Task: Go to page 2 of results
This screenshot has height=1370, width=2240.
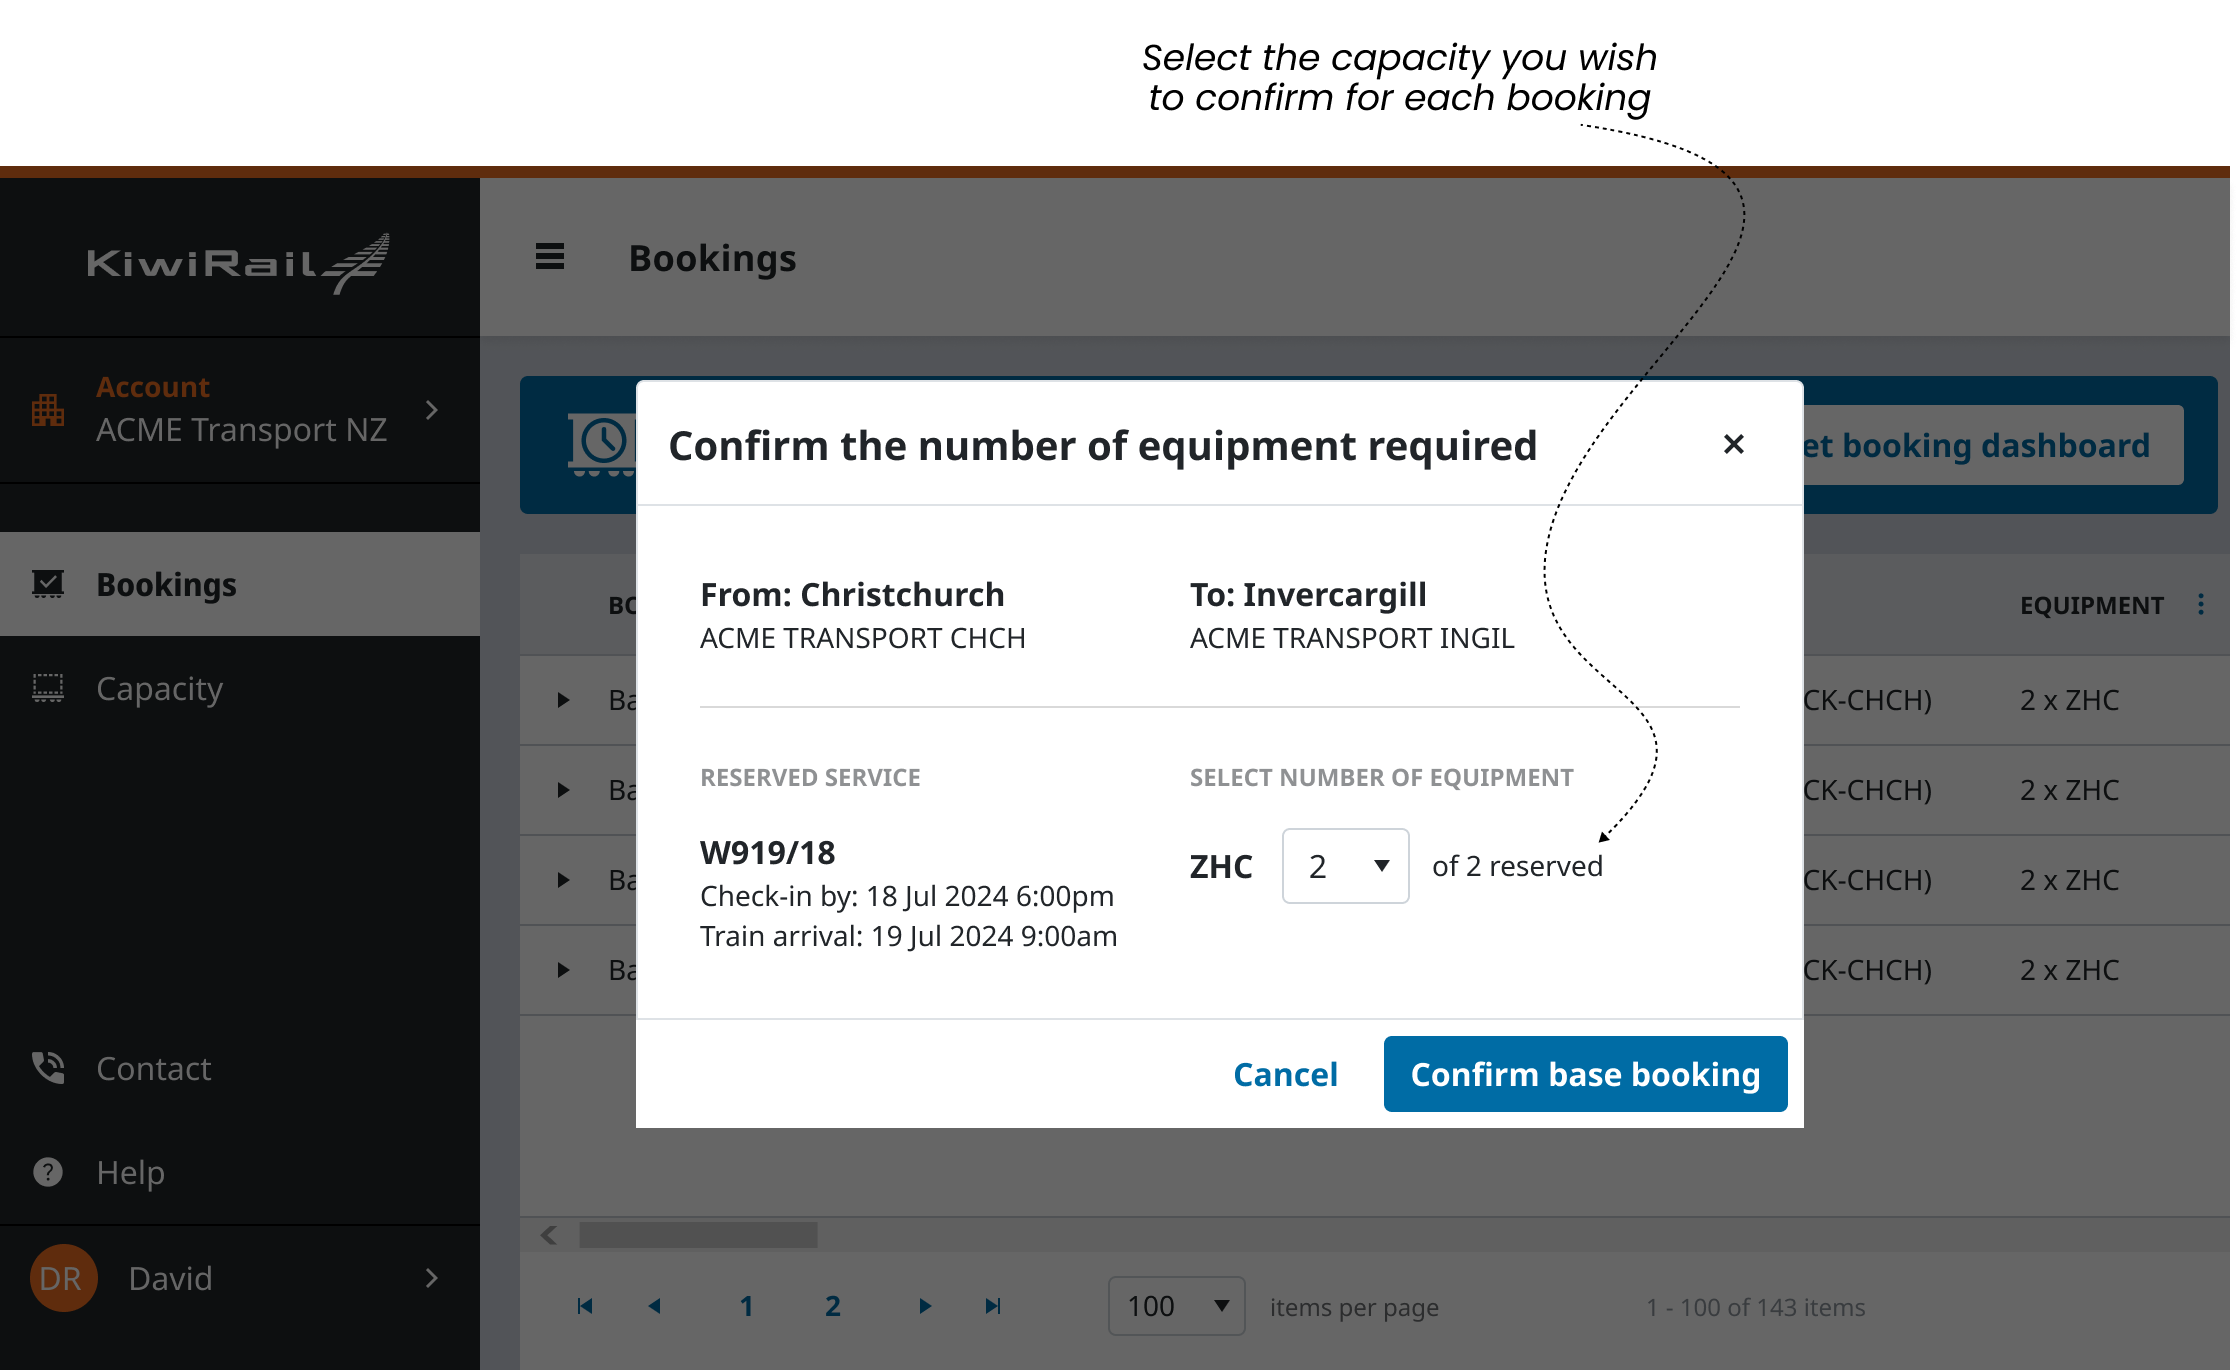Action: pos(832,1306)
